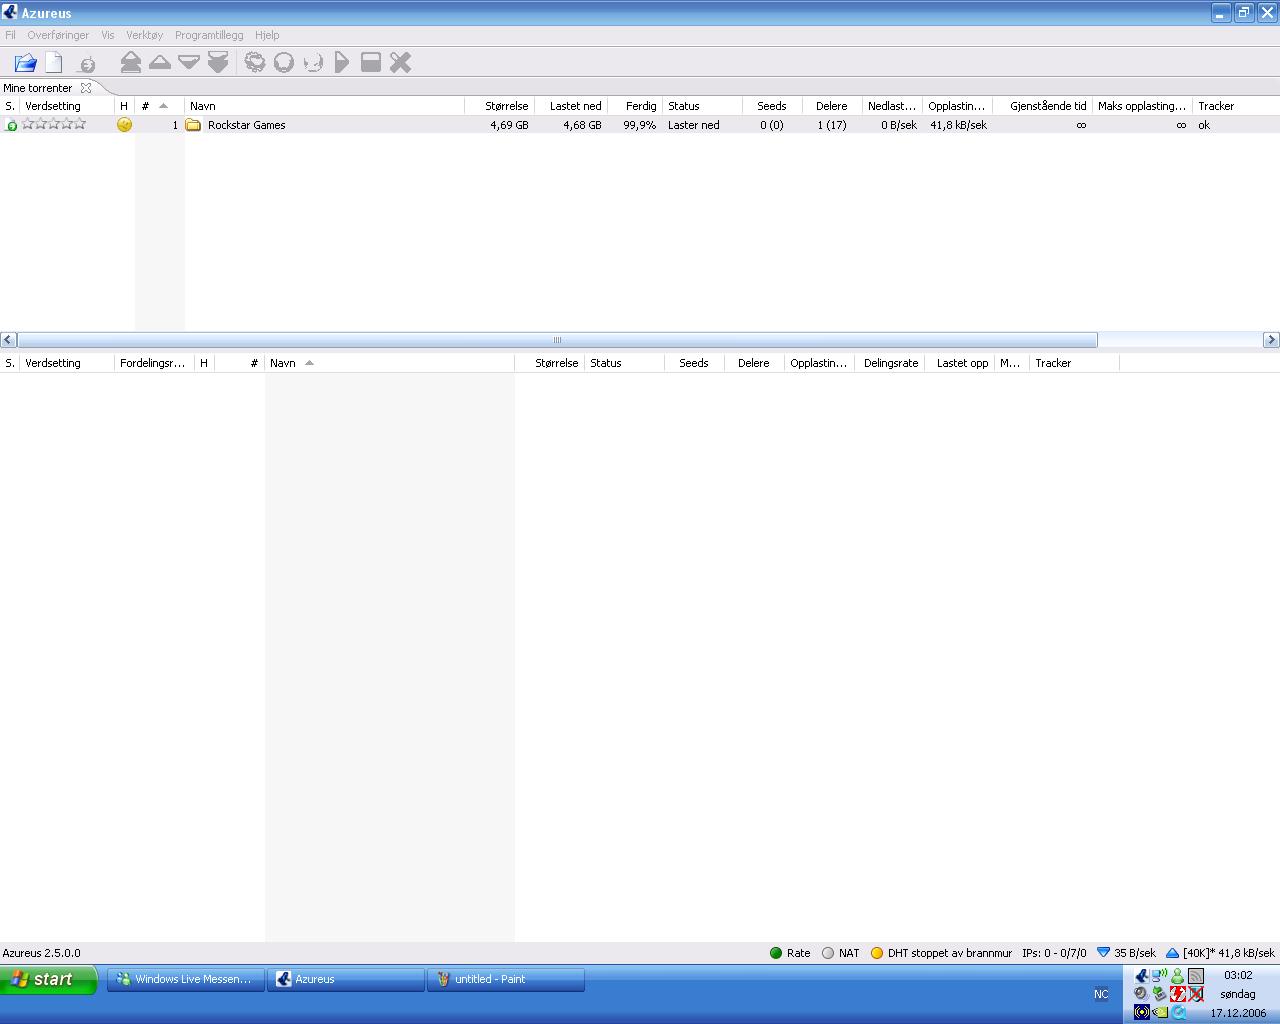Click the round ring toolbar icon
This screenshot has height=1024, width=1280.
[x=284, y=63]
